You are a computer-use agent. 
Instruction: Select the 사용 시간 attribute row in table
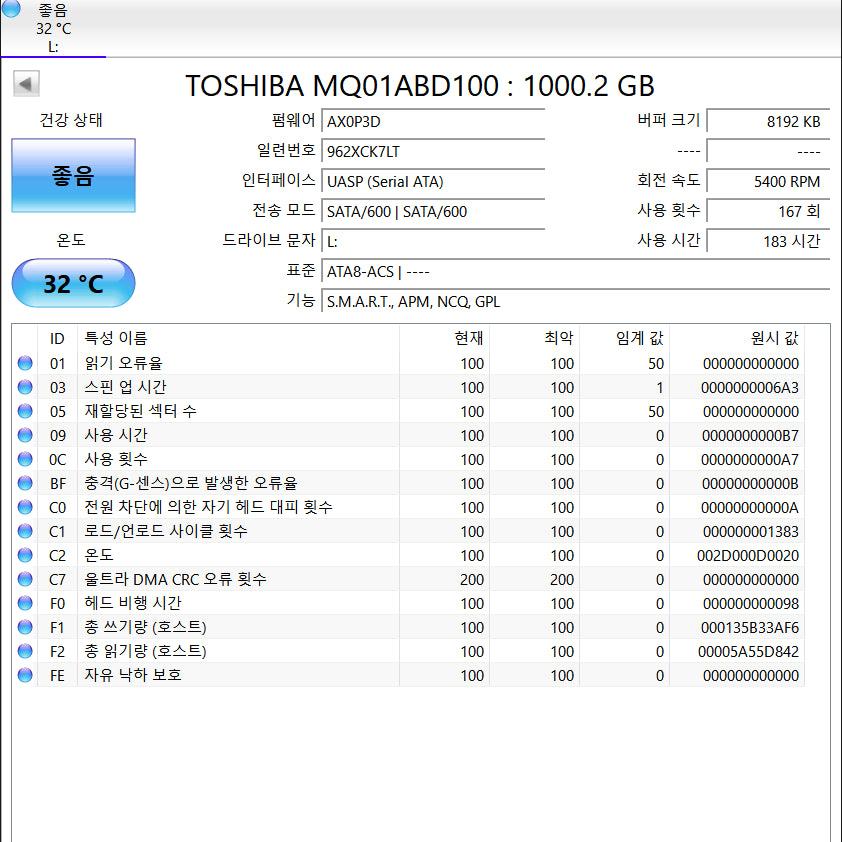(408, 435)
